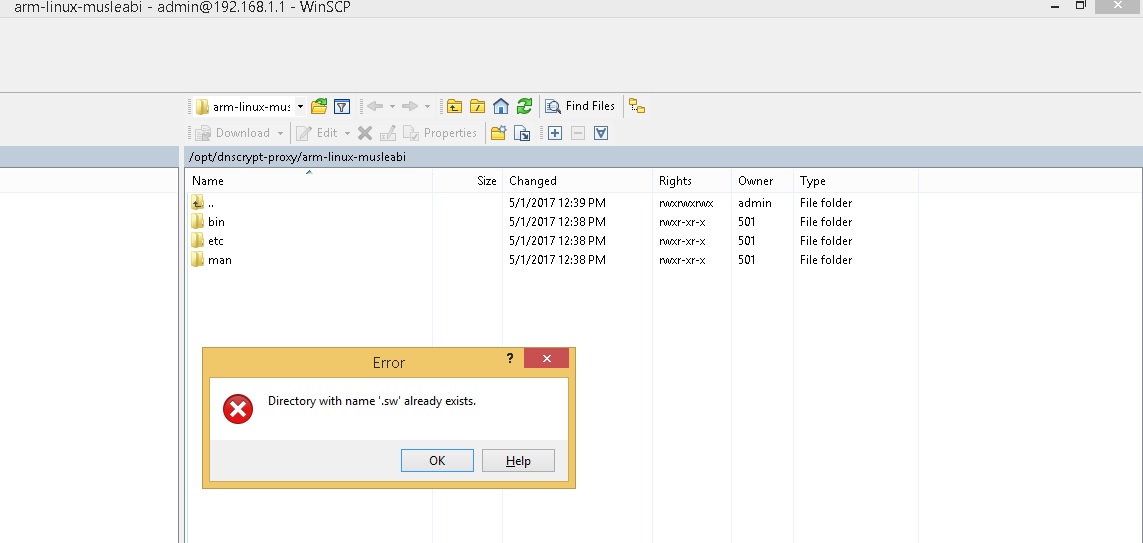1143x543 pixels.
Task: Sort files by the Name column header
Action: point(208,181)
